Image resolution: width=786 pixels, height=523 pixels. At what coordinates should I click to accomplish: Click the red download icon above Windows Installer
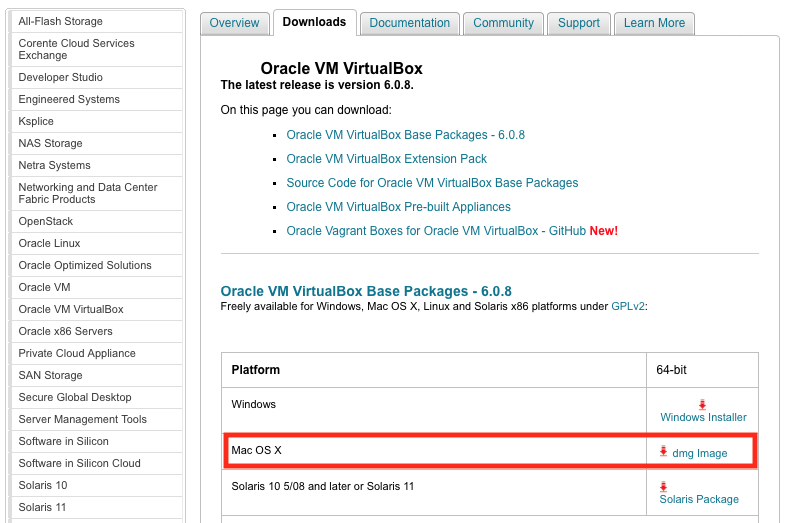(702, 405)
